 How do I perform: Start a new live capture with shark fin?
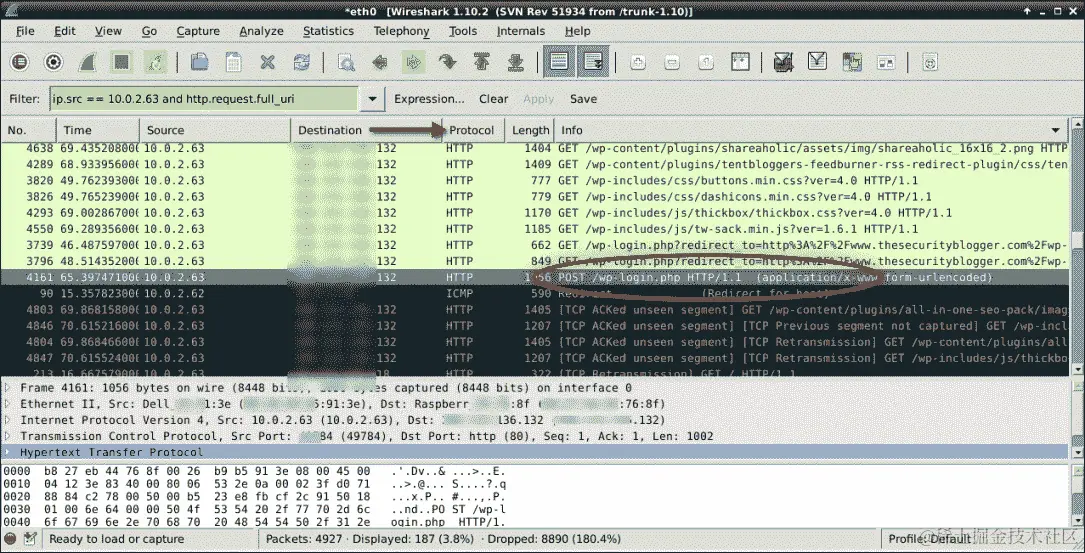87,62
